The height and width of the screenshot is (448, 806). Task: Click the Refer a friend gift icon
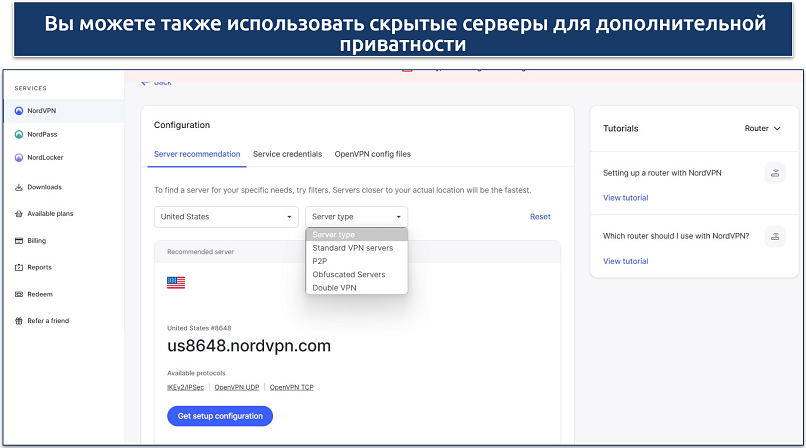tap(19, 321)
